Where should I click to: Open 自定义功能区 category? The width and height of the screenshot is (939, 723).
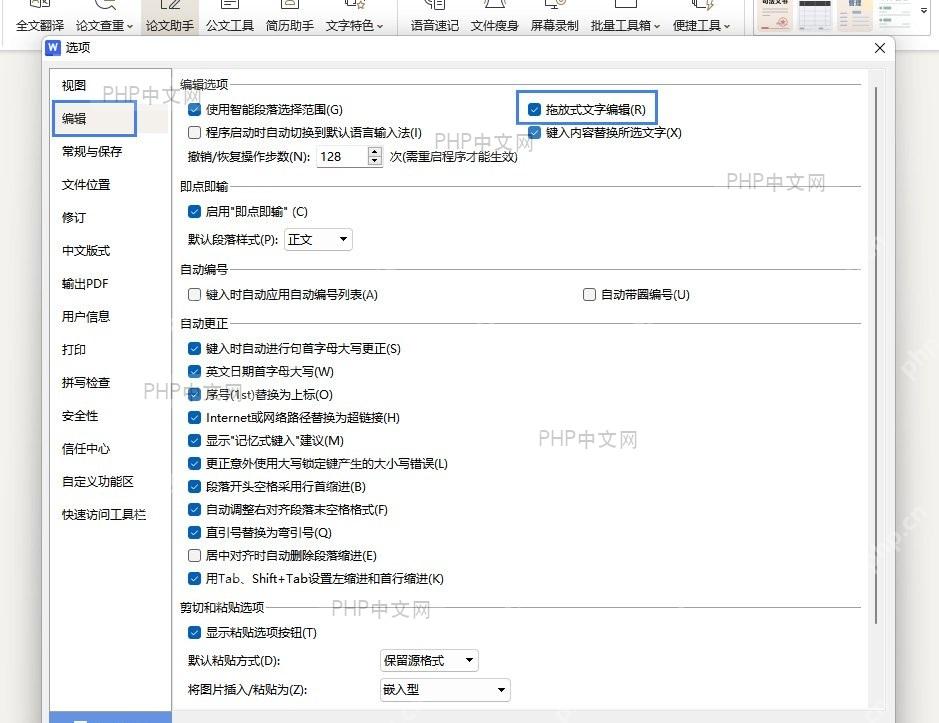pyautogui.click(x=98, y=482)
